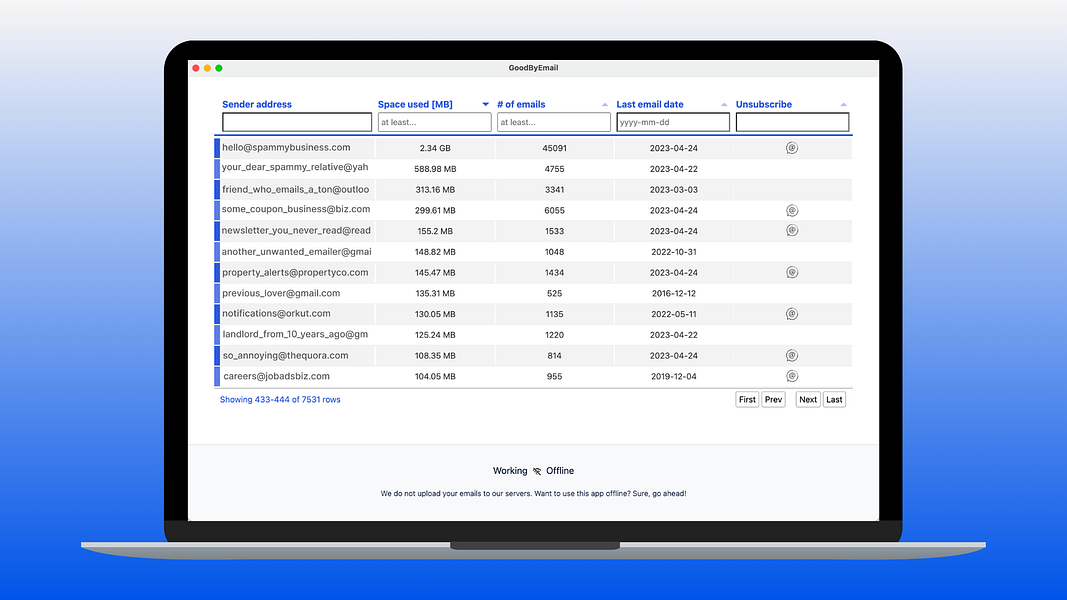The width and height of the screenshot is (1067, 600).
Task: Click unsubscribe icon for some_coupon_business@biz.com
Action: [x=791, y=210]
